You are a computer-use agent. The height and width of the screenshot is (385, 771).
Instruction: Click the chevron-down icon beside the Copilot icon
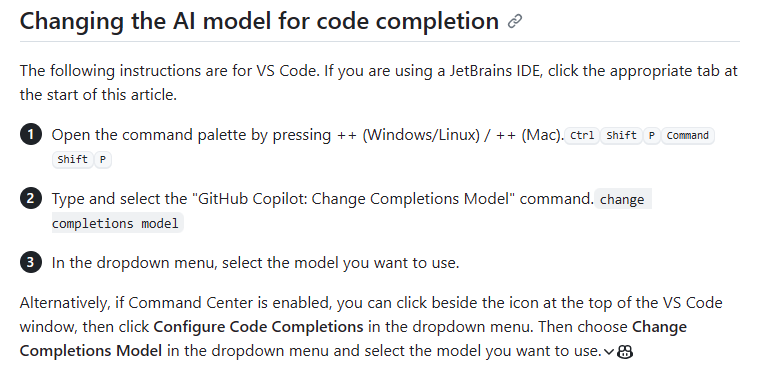pos(609,352)
